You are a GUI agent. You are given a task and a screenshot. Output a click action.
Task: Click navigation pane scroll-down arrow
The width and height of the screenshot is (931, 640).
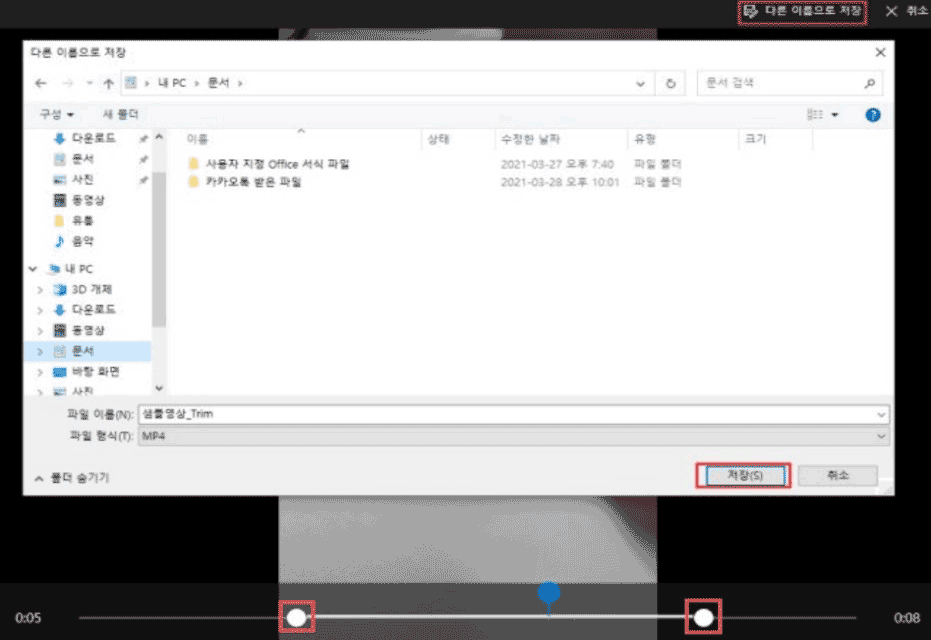pyautogui.click(x=159, y=388)
